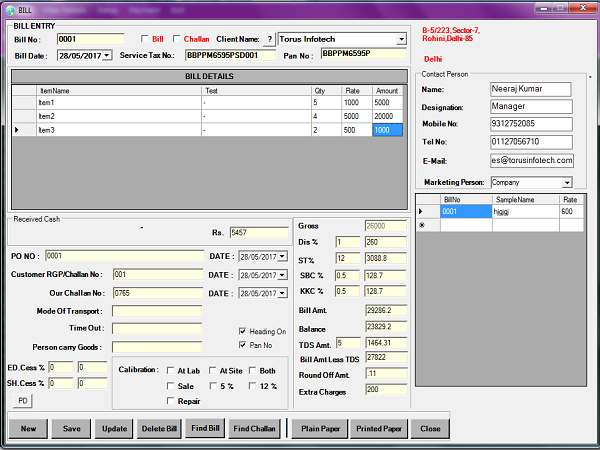
Task: Uncheck the Pan No checkbox
Action: (242, 345)
